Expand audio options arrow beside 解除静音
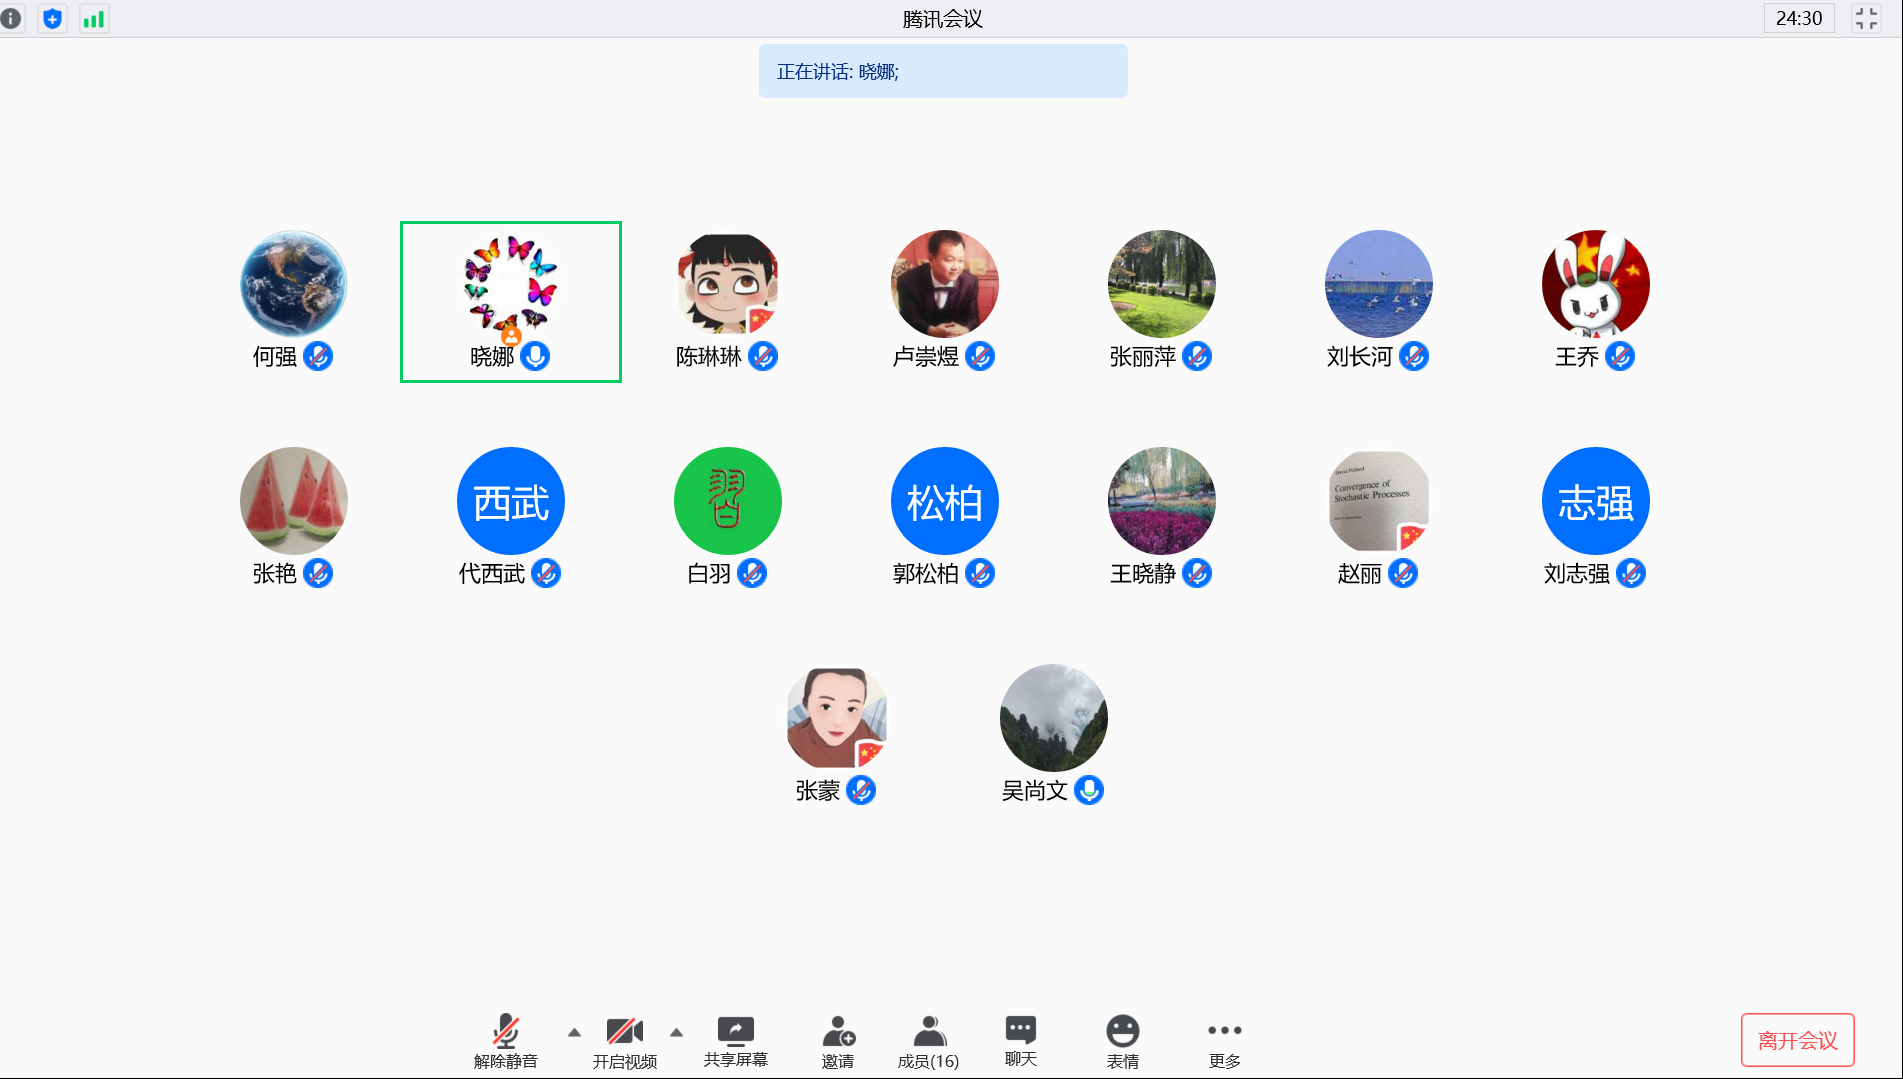The width and height of the screenshot is (1903, 1079). click(574, 1032)
